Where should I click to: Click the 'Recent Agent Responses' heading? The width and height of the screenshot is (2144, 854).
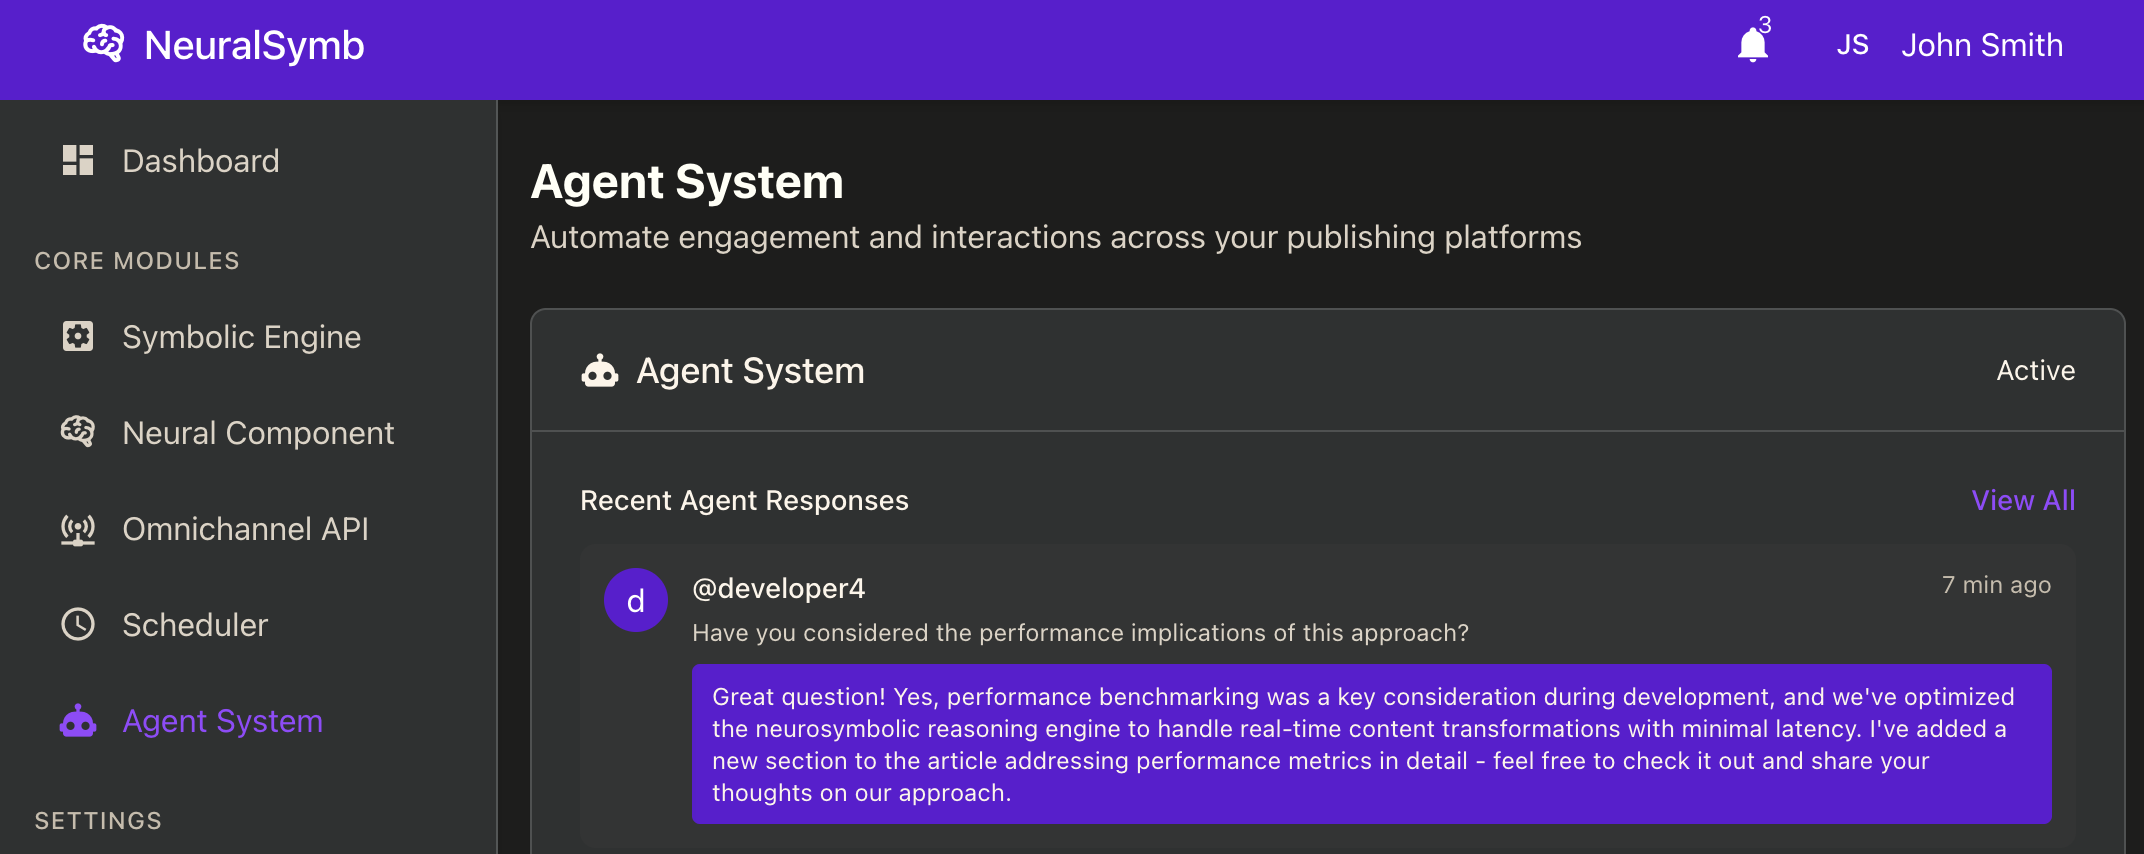pyautogui.click(x=744, y=500)
